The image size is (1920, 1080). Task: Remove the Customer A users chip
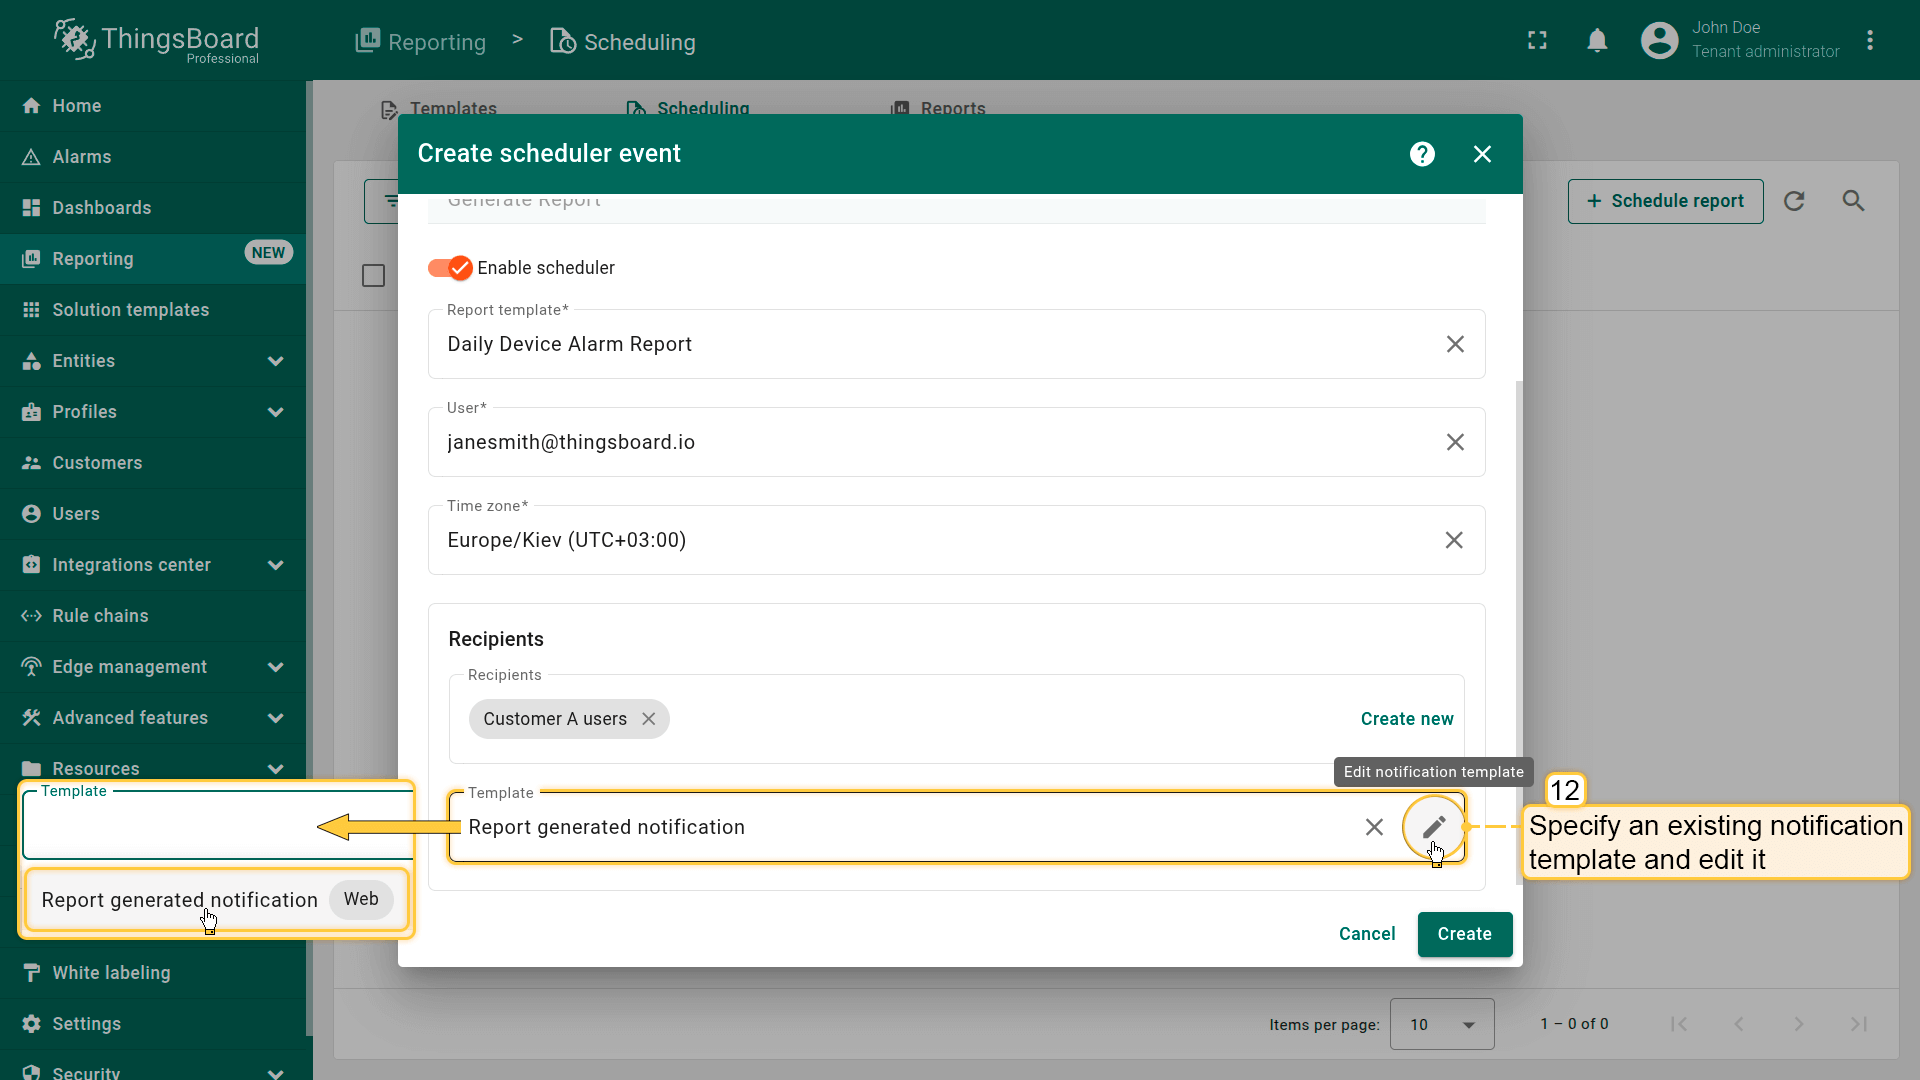[x=649, y=719]
